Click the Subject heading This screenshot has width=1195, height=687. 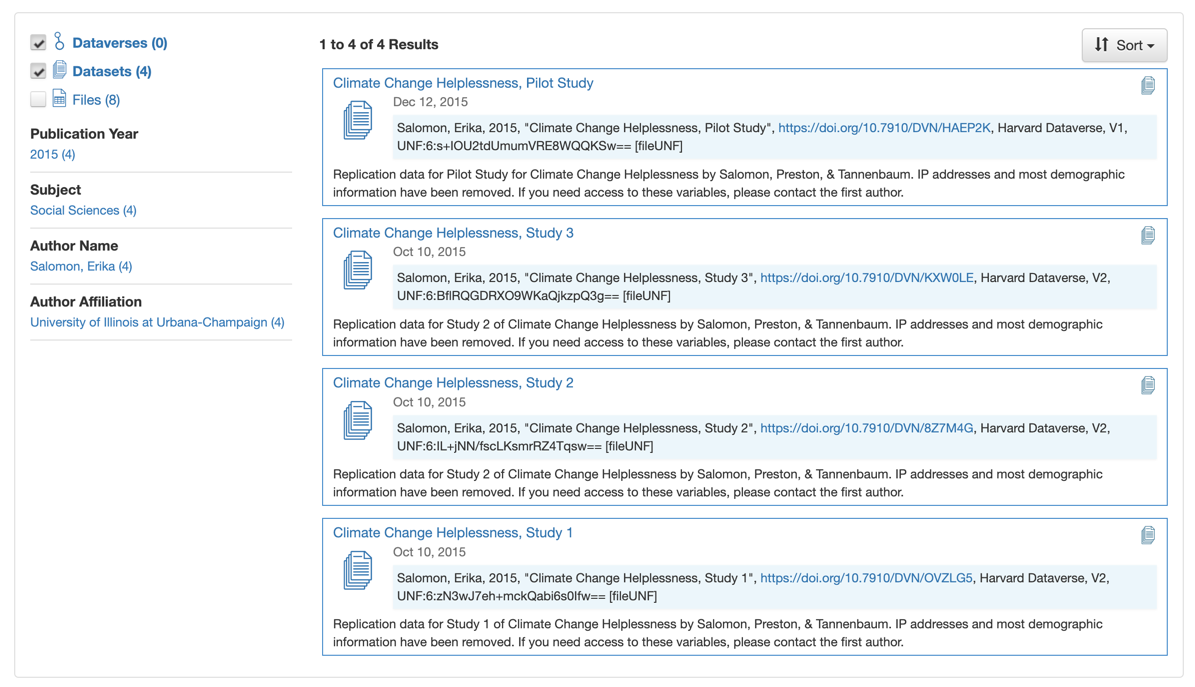56,190
